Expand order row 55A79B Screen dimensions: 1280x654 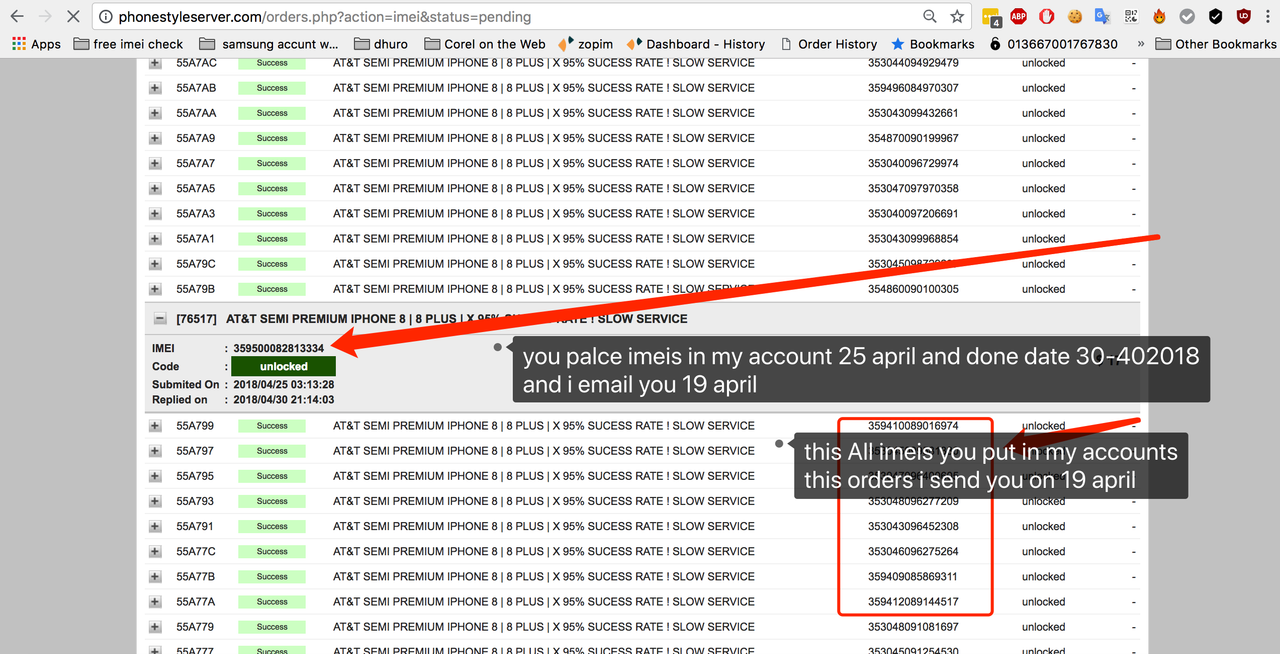tap(155, 289)
